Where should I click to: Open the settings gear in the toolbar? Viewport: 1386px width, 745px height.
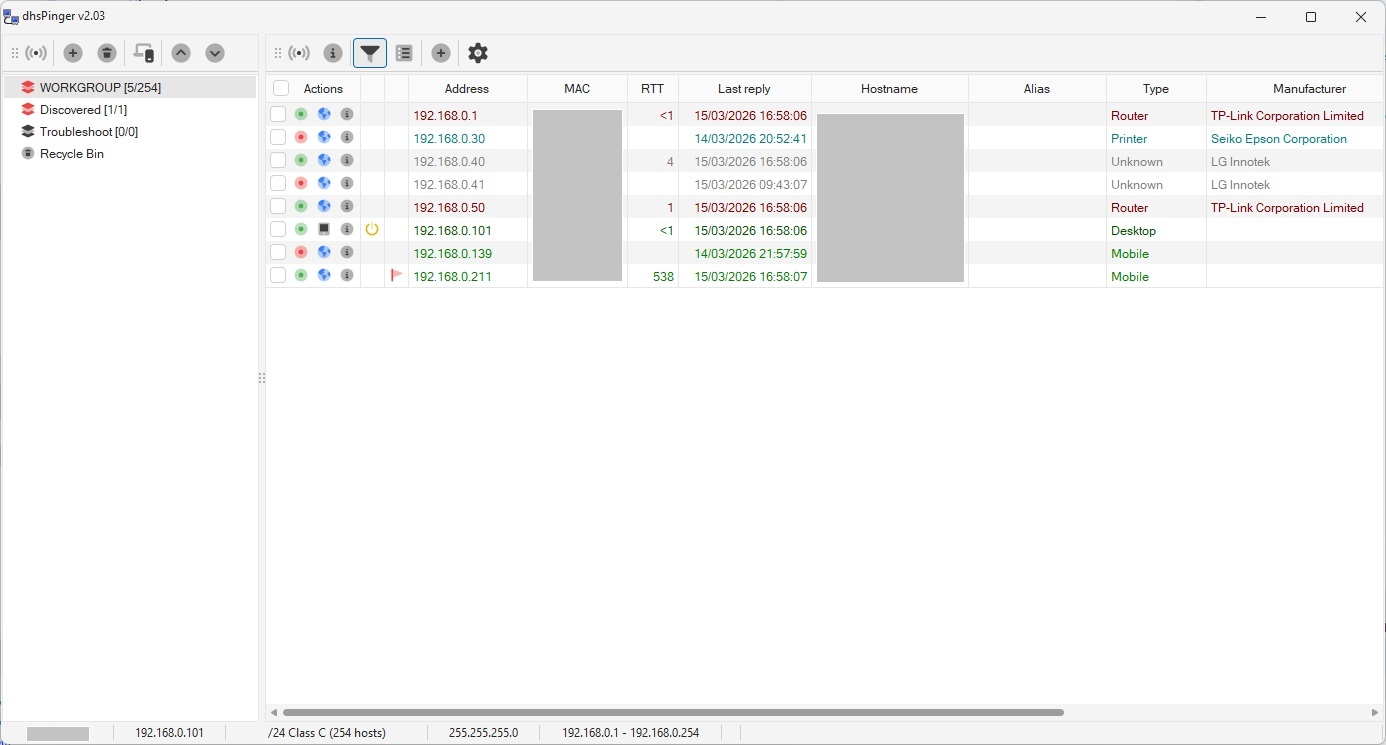pos(477,53)
